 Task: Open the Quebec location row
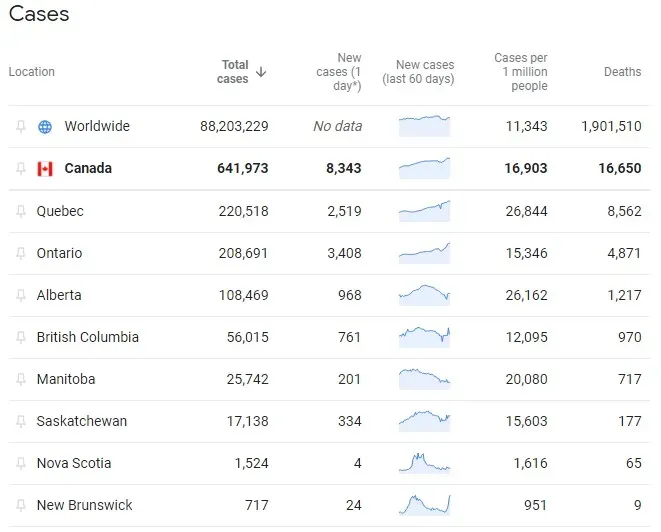click(x=60, y=211)
